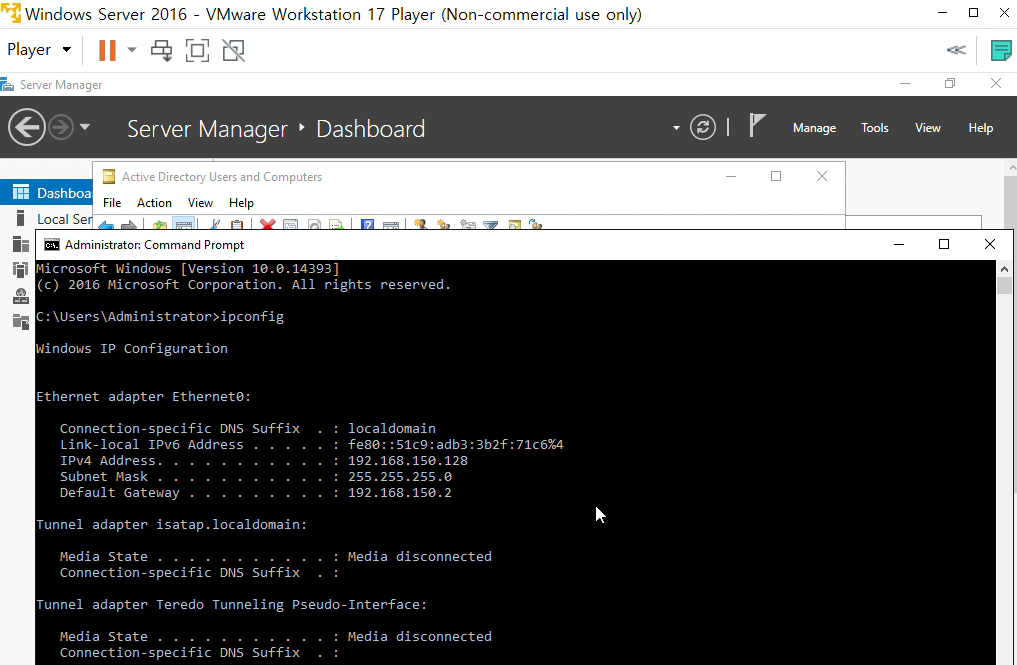This screenshot has width=1017, height=665.
Task: Select Local Server in the sidebar
Action: [x=52, y=219]
